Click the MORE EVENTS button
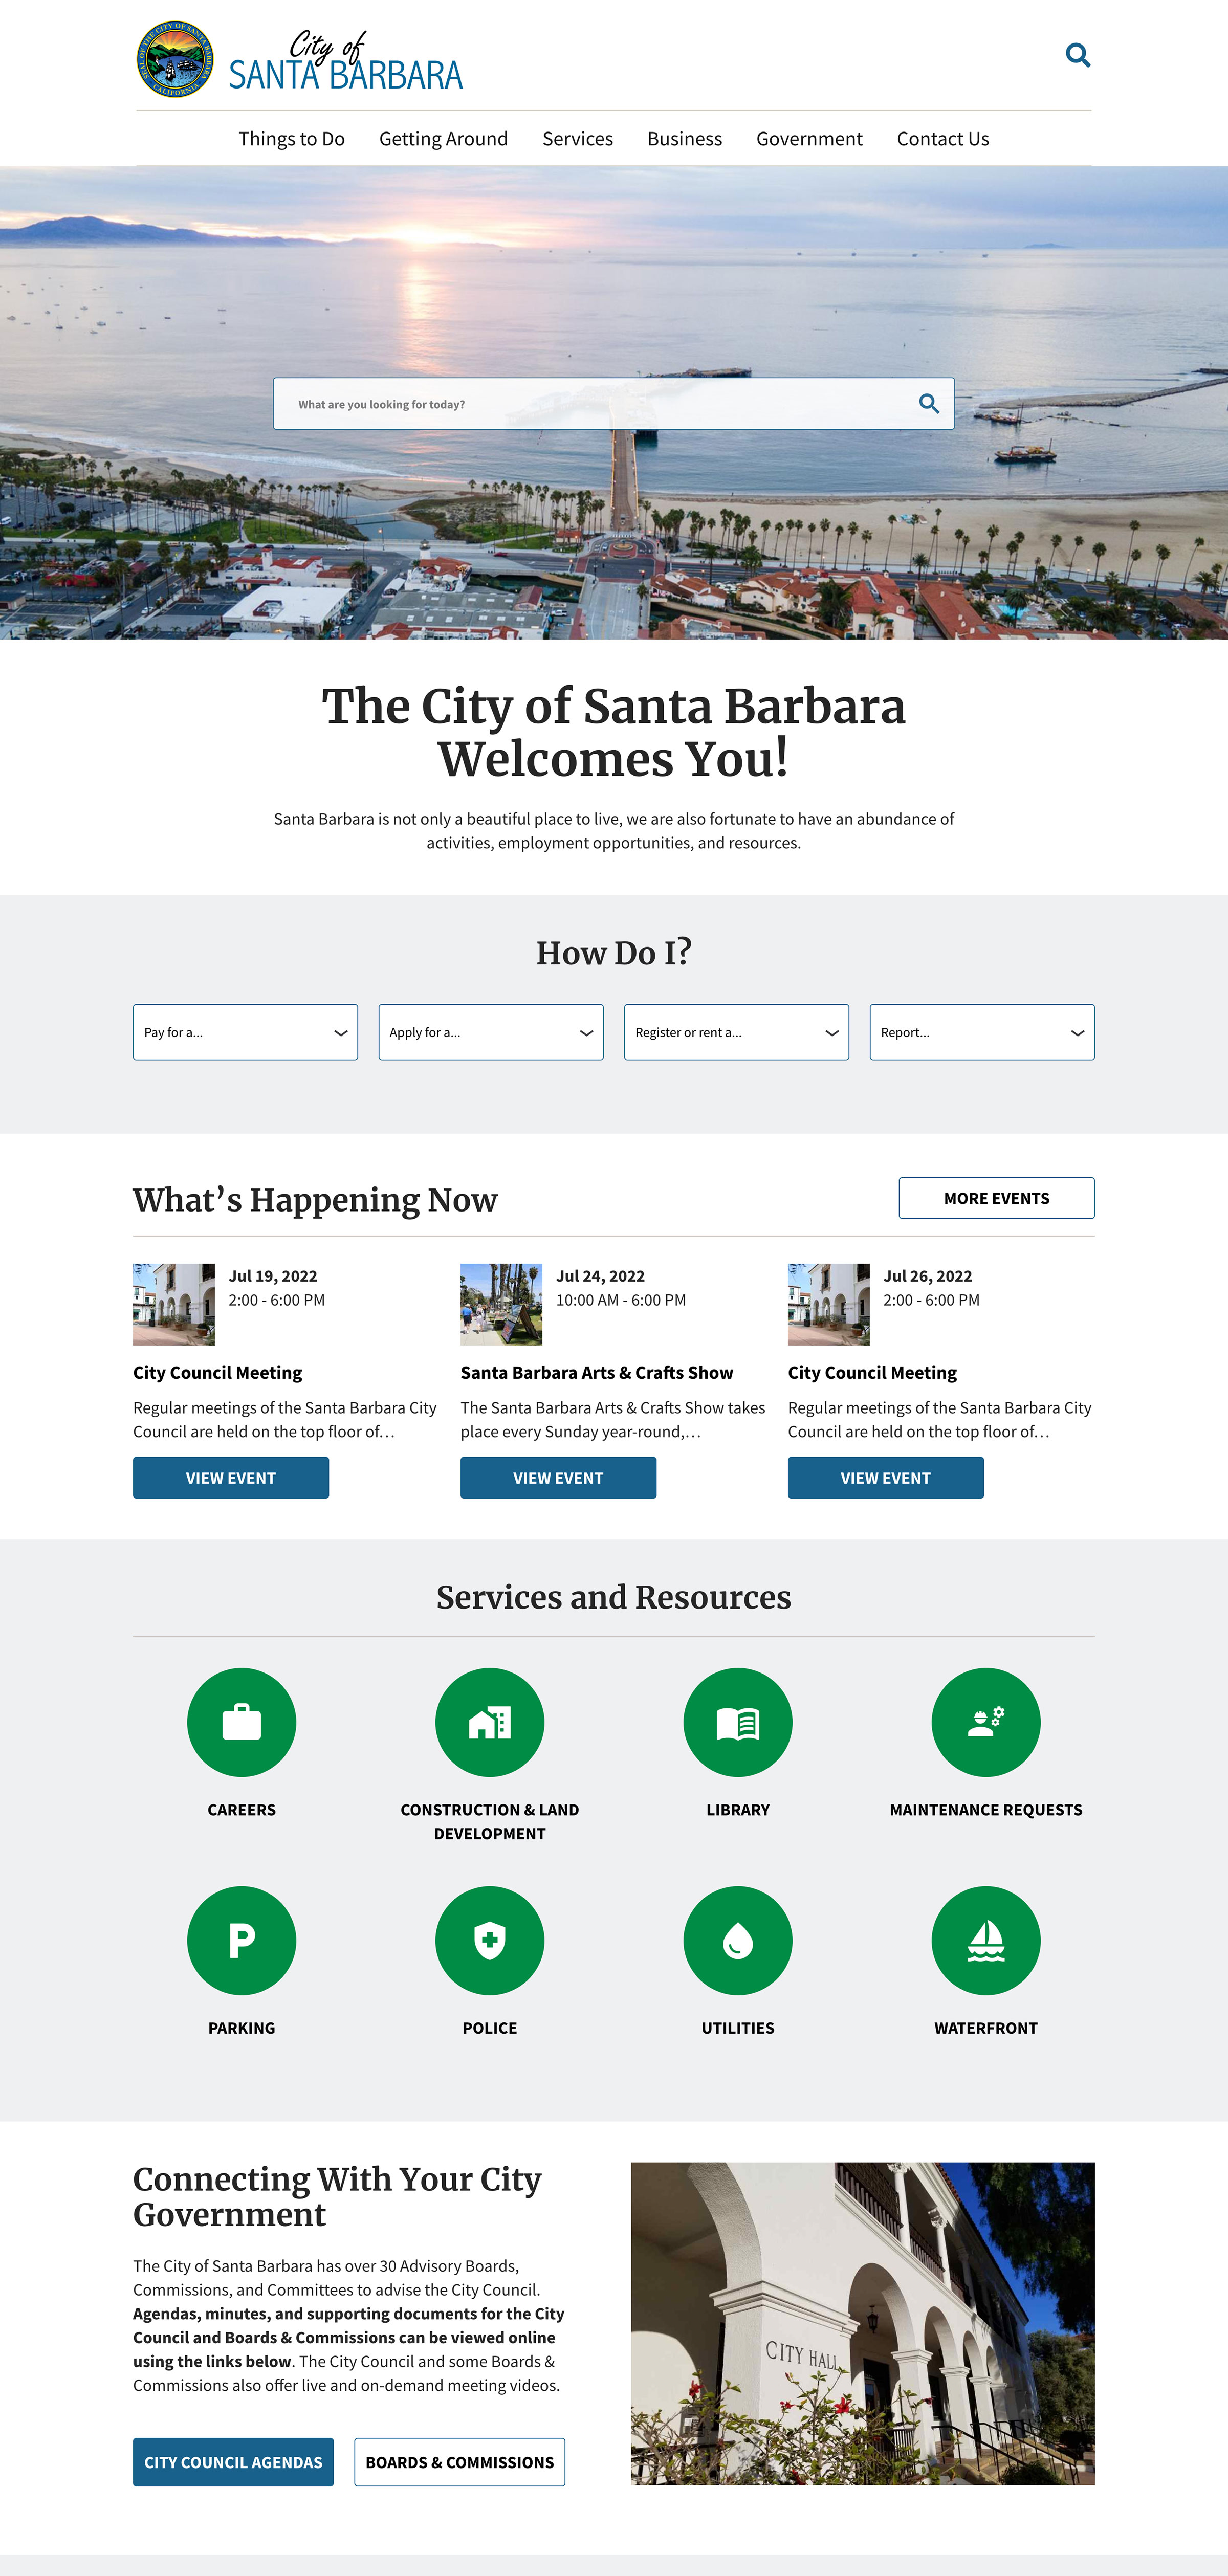Viewport: 1228px width, 2576px height. [x=997, y=1198]
